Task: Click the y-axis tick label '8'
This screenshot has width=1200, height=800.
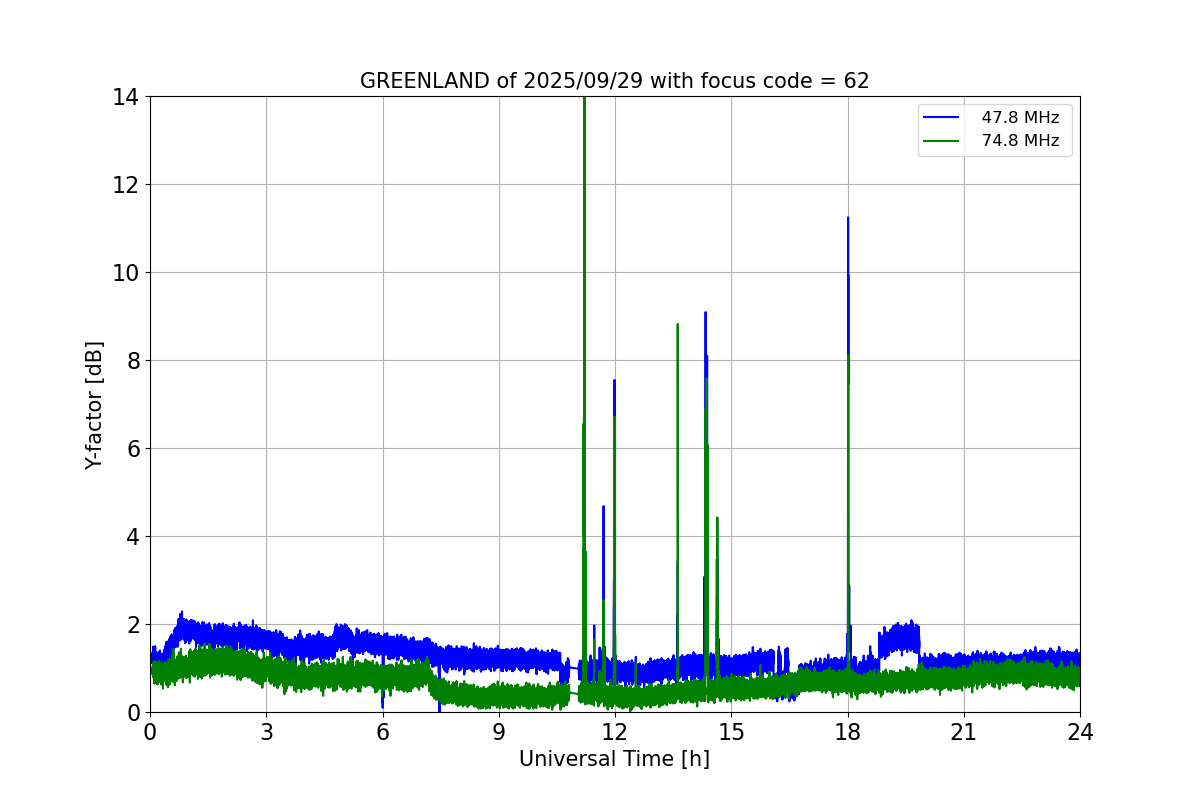Action: 131,361
